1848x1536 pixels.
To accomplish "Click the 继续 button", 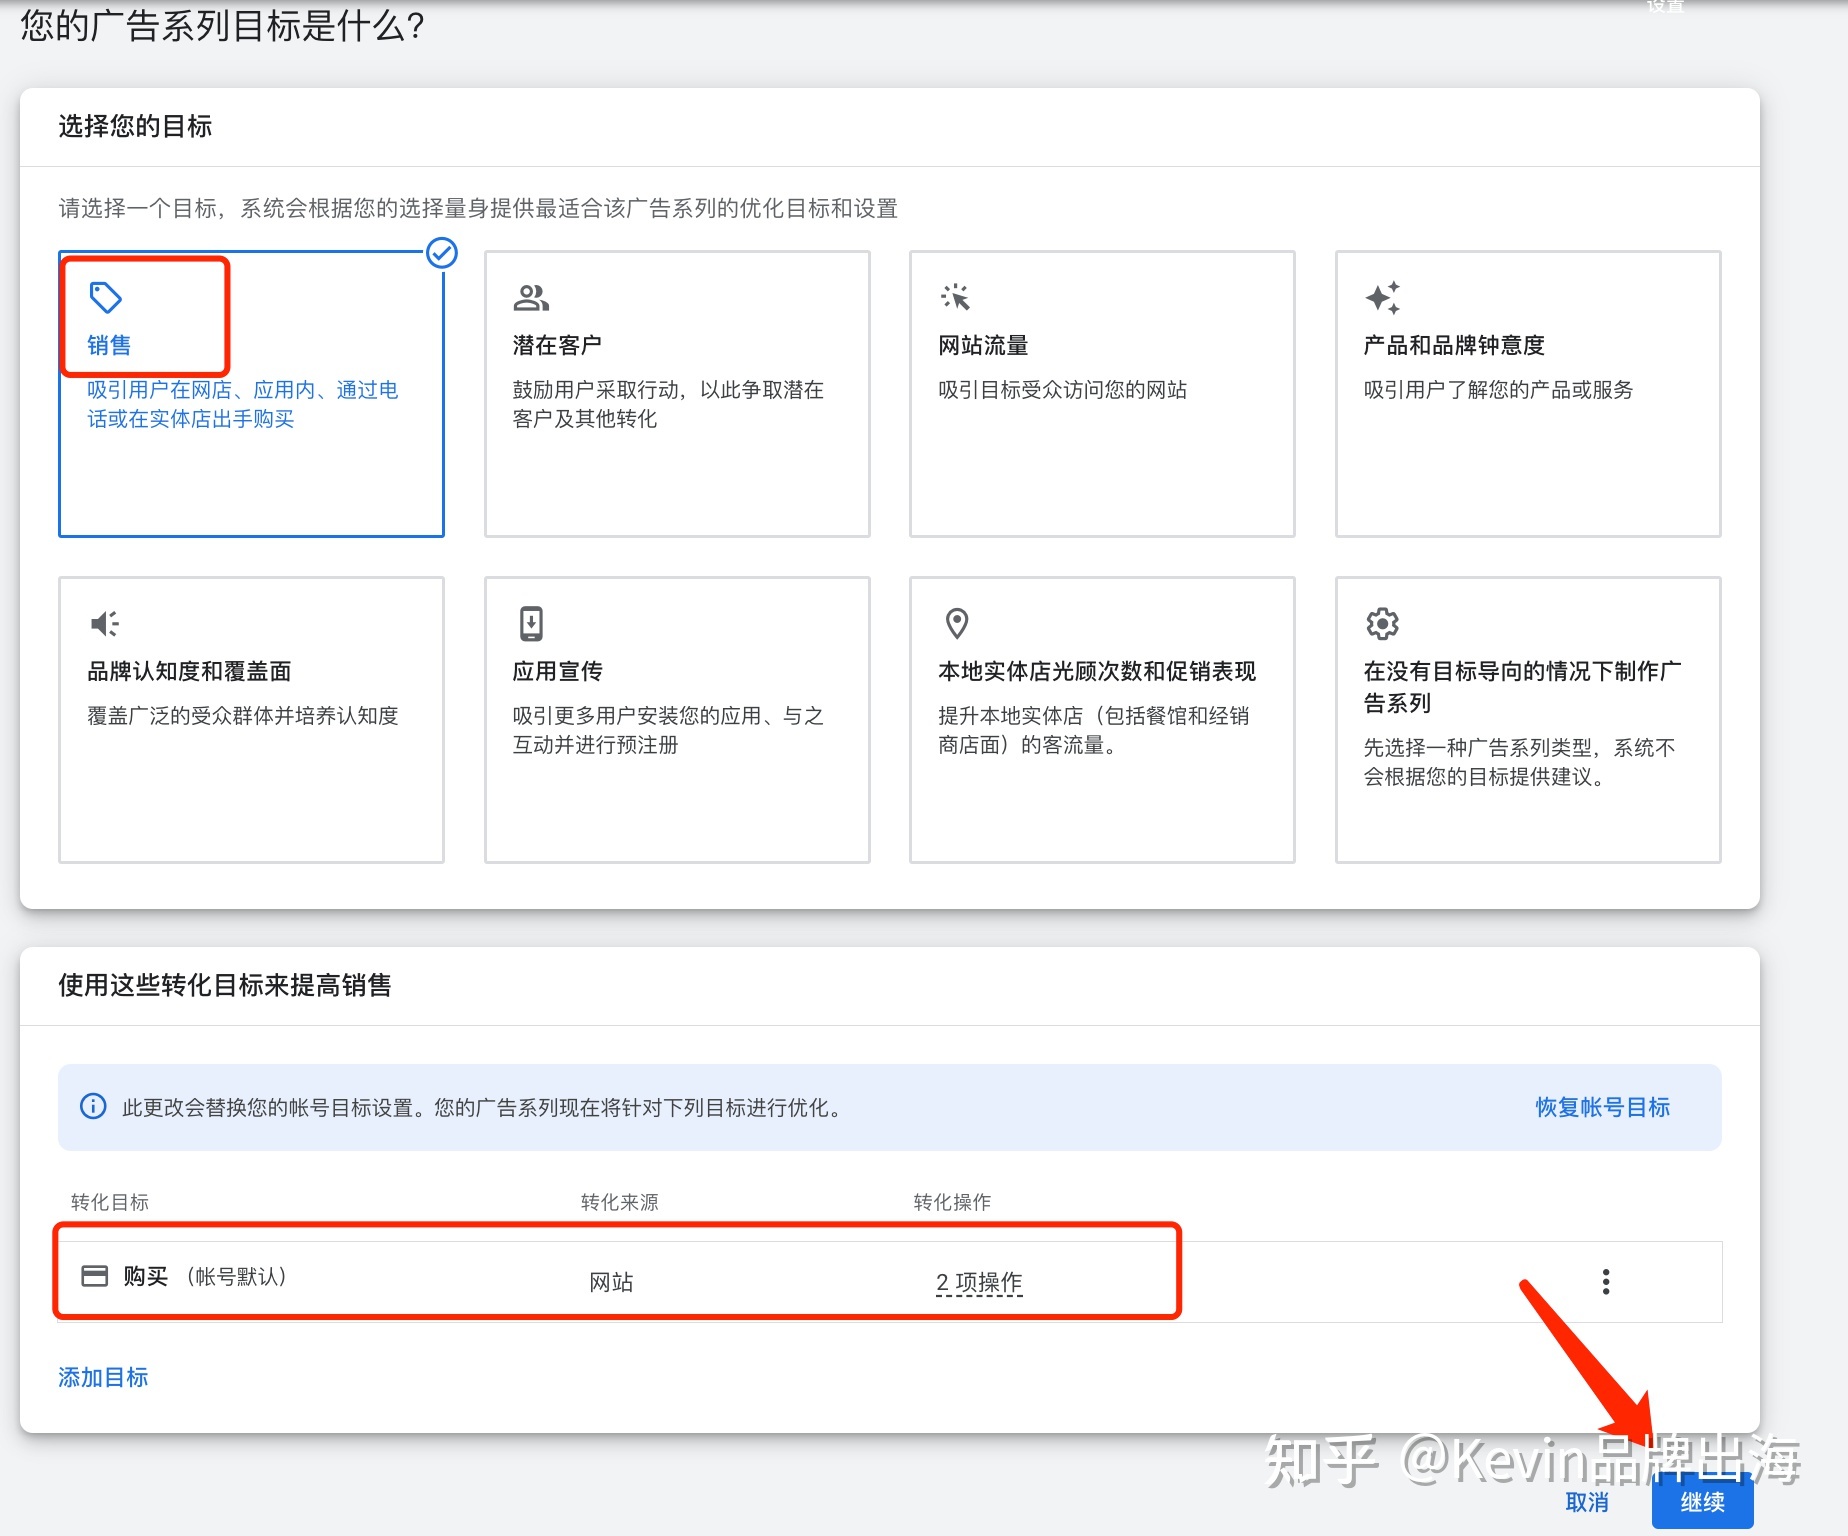I will click(1702, 1502).
